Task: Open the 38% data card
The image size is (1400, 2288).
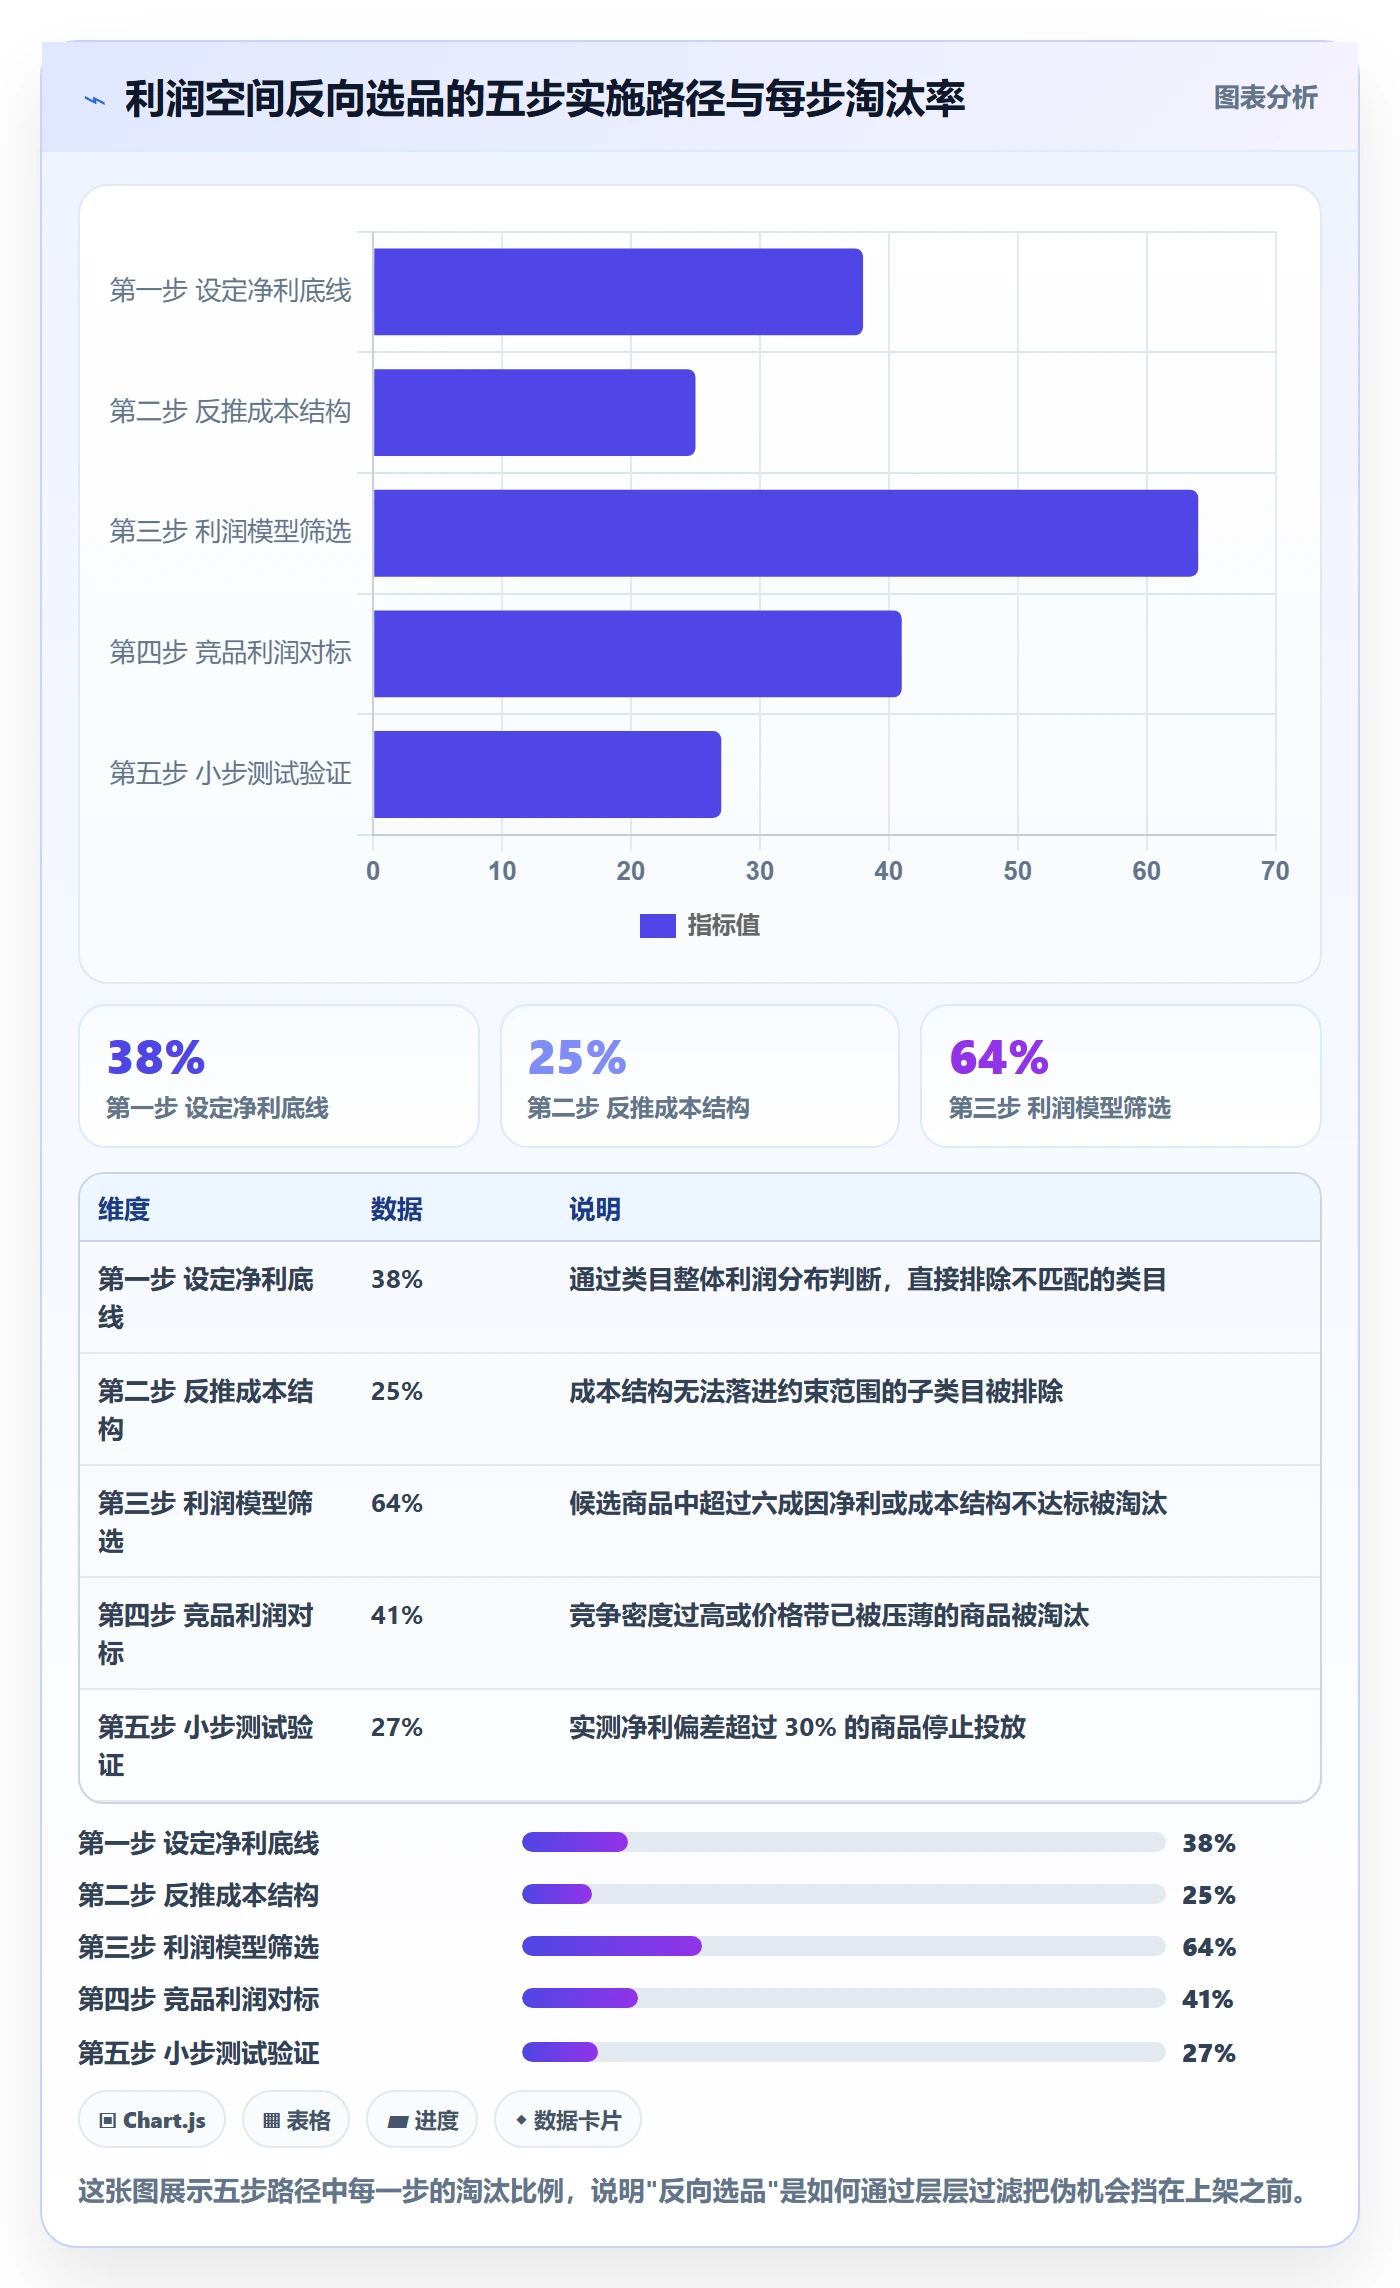Action: [279, 1076]
